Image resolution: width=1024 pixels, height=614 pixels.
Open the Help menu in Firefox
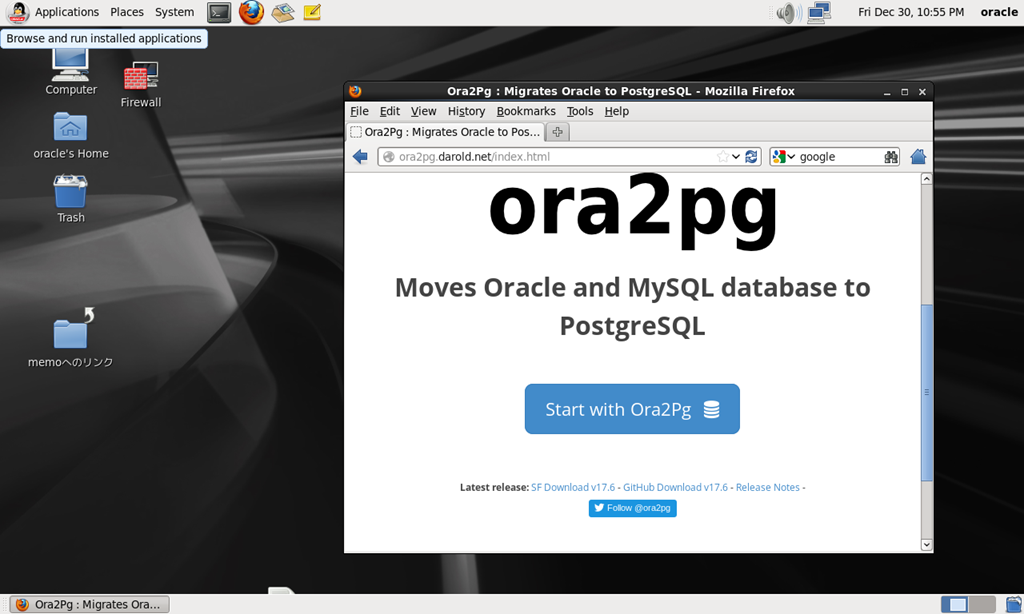pyautogui.click(x=616, y=111)
